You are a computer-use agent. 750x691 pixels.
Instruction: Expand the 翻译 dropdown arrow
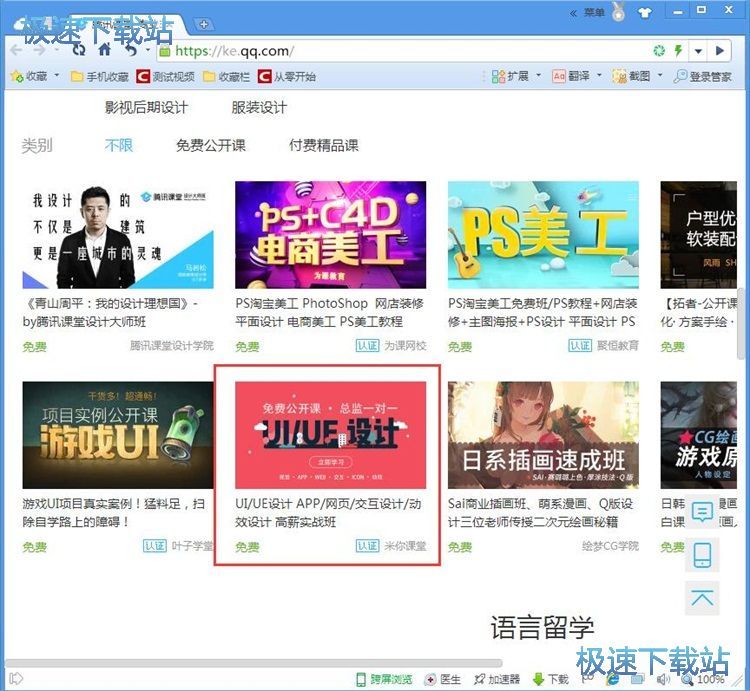pyautogui.click(x=599, y=75)
